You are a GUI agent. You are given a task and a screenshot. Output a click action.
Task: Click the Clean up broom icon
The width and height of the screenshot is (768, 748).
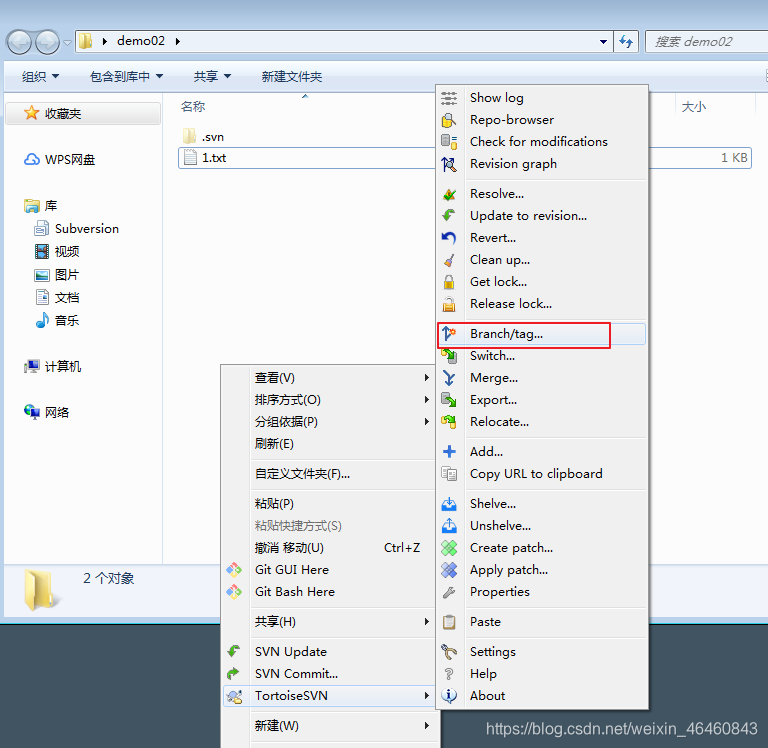[x=449, y=260]
